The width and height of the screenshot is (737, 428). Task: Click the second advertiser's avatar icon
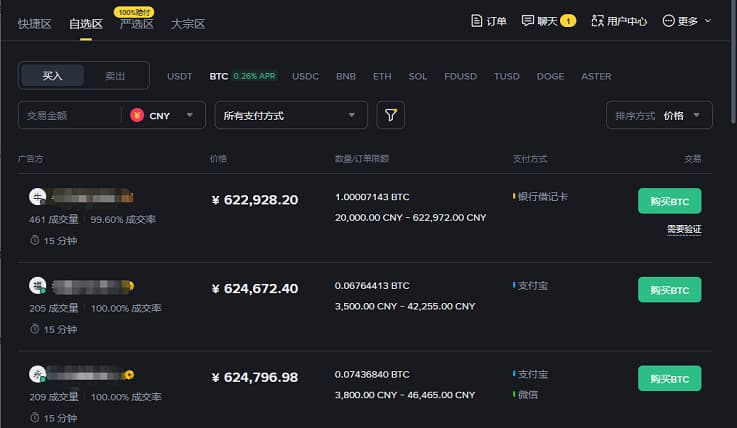[x=38, y=286]
